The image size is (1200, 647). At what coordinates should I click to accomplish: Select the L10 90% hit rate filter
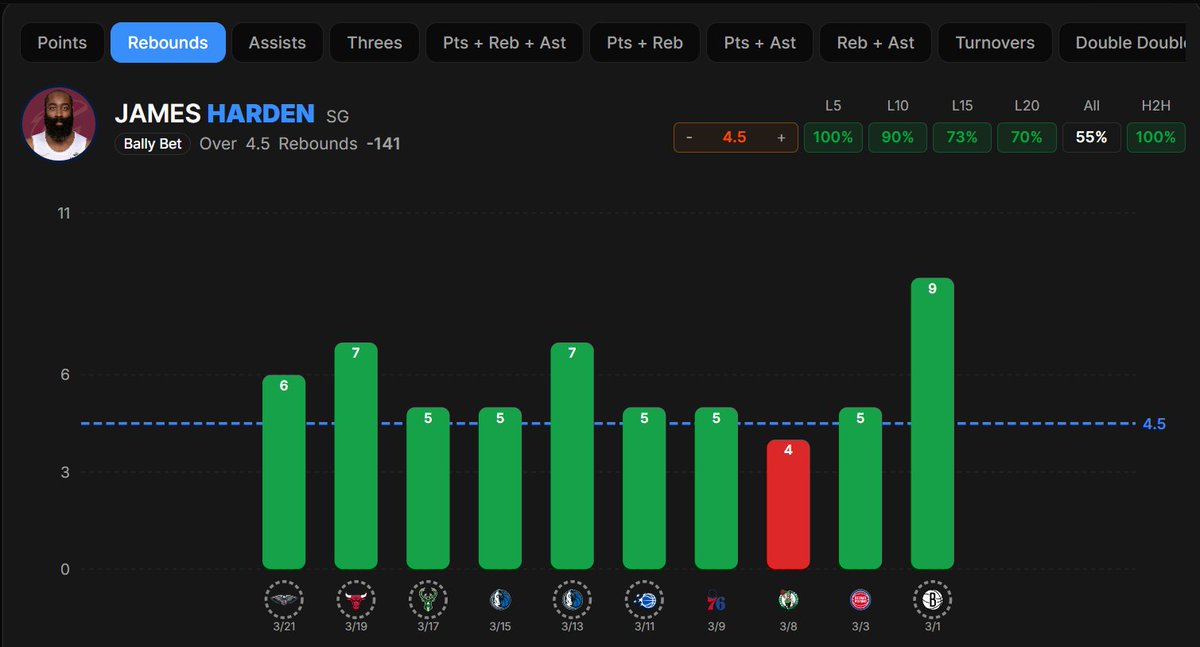point(897,137)
